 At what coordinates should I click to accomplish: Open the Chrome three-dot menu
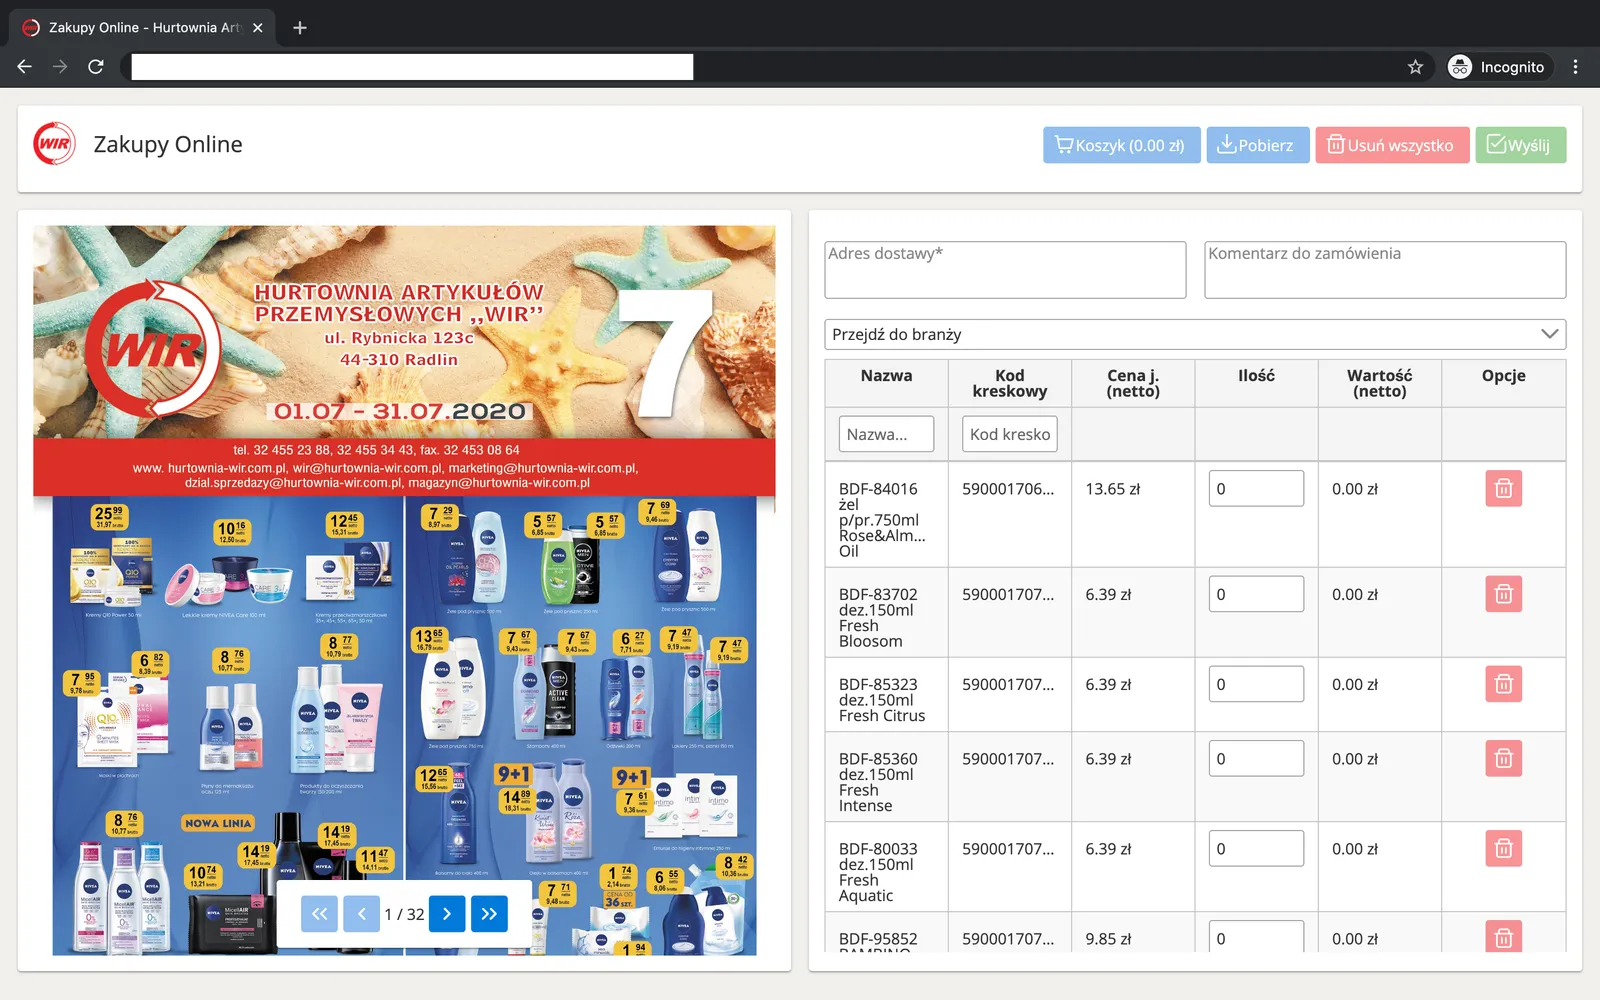[x=1575, y=67]
